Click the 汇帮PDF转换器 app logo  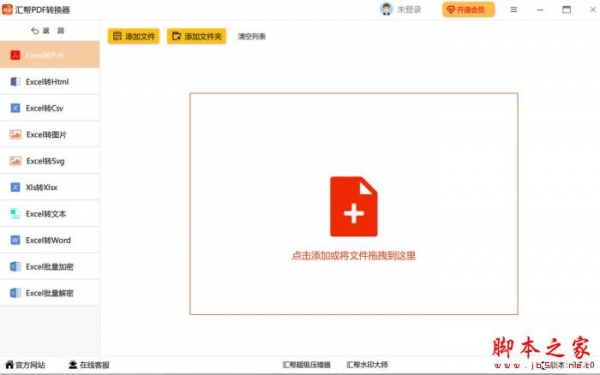coord(7,9)
